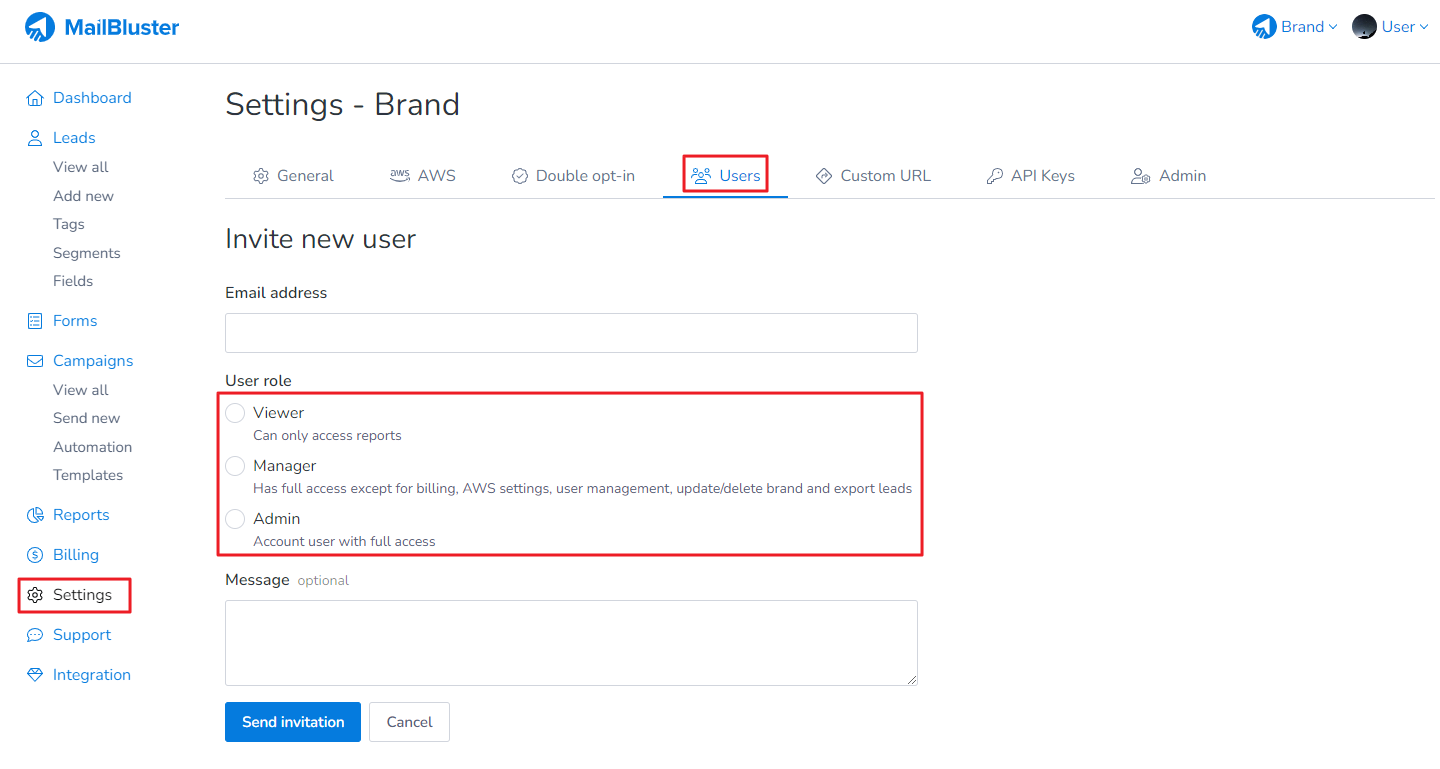Click inside the optional Message textarea

tap(571, 643)
